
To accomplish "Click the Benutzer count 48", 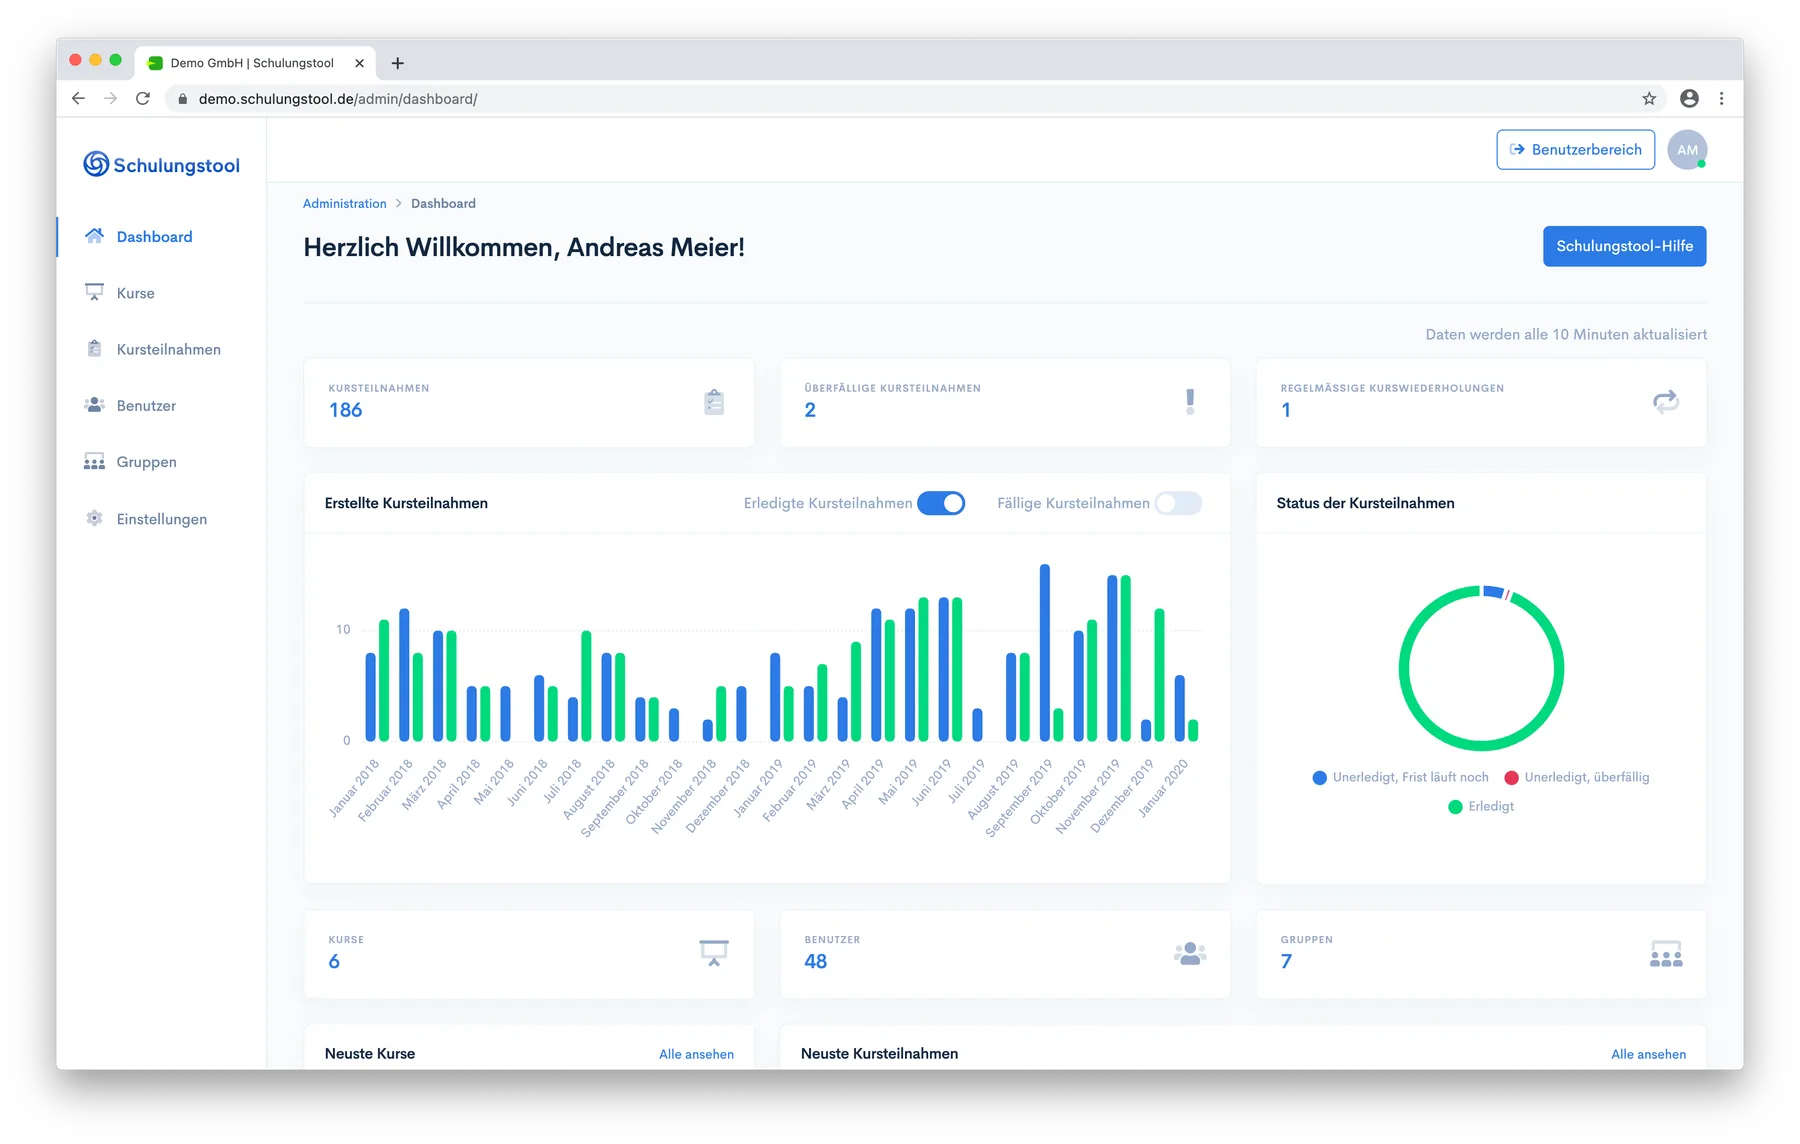I will coord(815,961).
